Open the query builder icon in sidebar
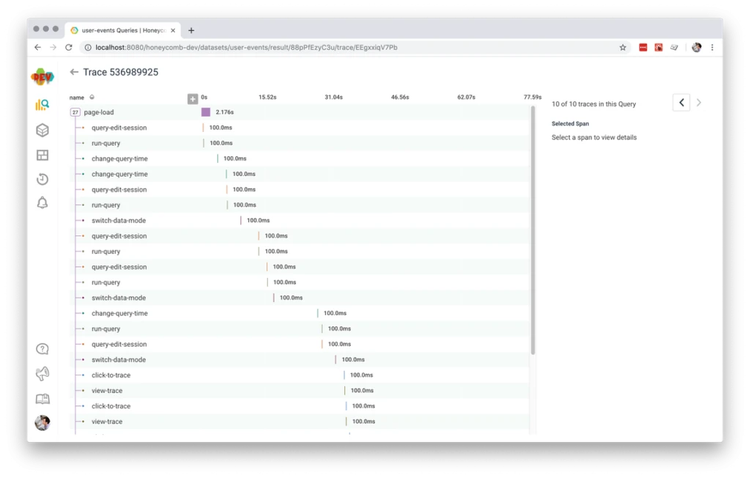 click(x=42, y=104)
